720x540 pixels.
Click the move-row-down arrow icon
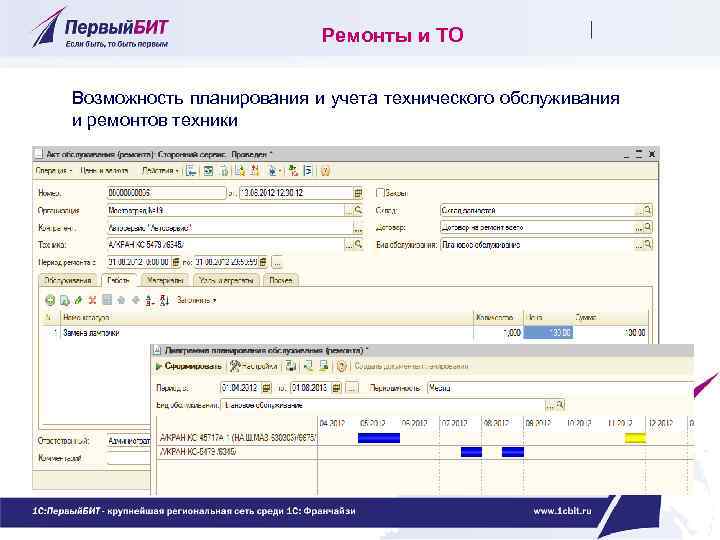135,300
